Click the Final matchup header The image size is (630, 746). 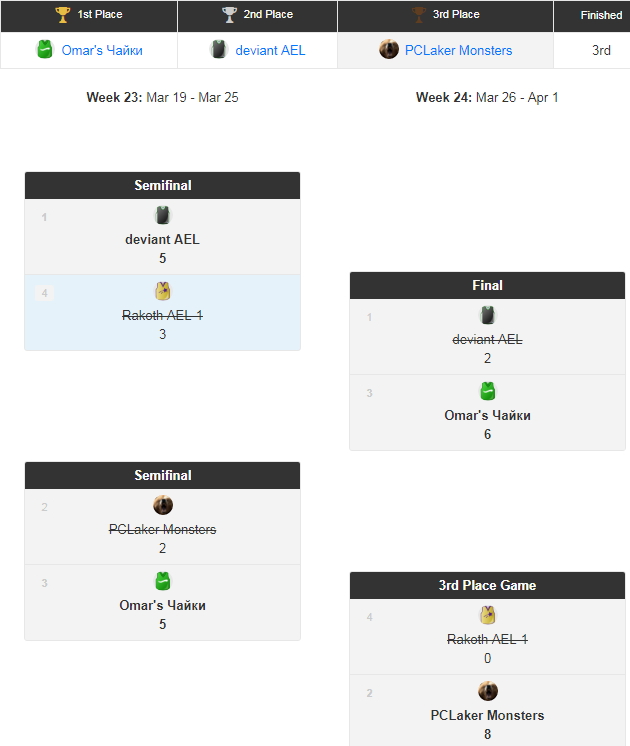[488, 285]
